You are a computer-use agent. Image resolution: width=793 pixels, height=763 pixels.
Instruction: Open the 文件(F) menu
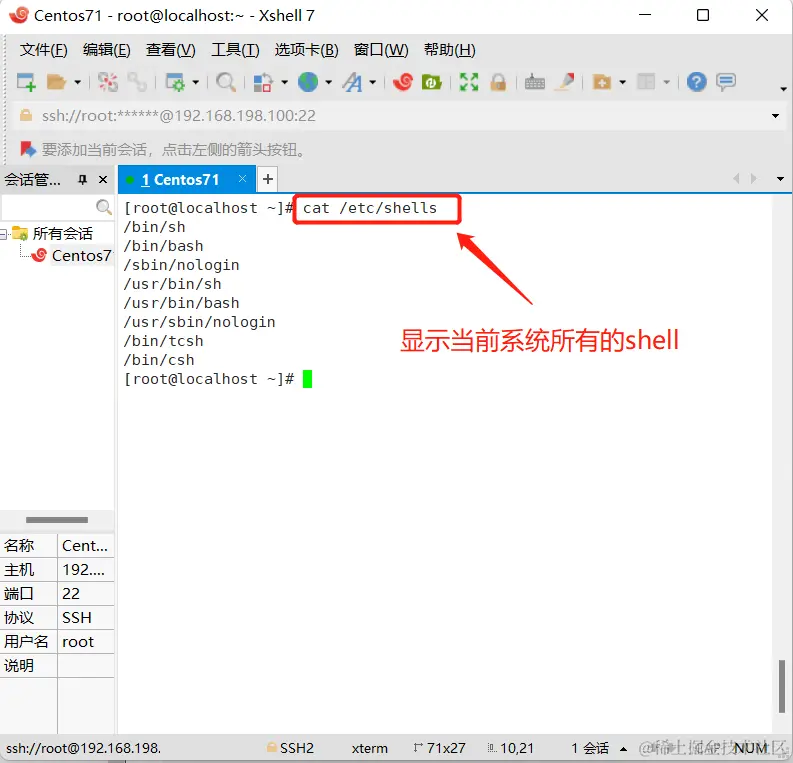(43, 50)
